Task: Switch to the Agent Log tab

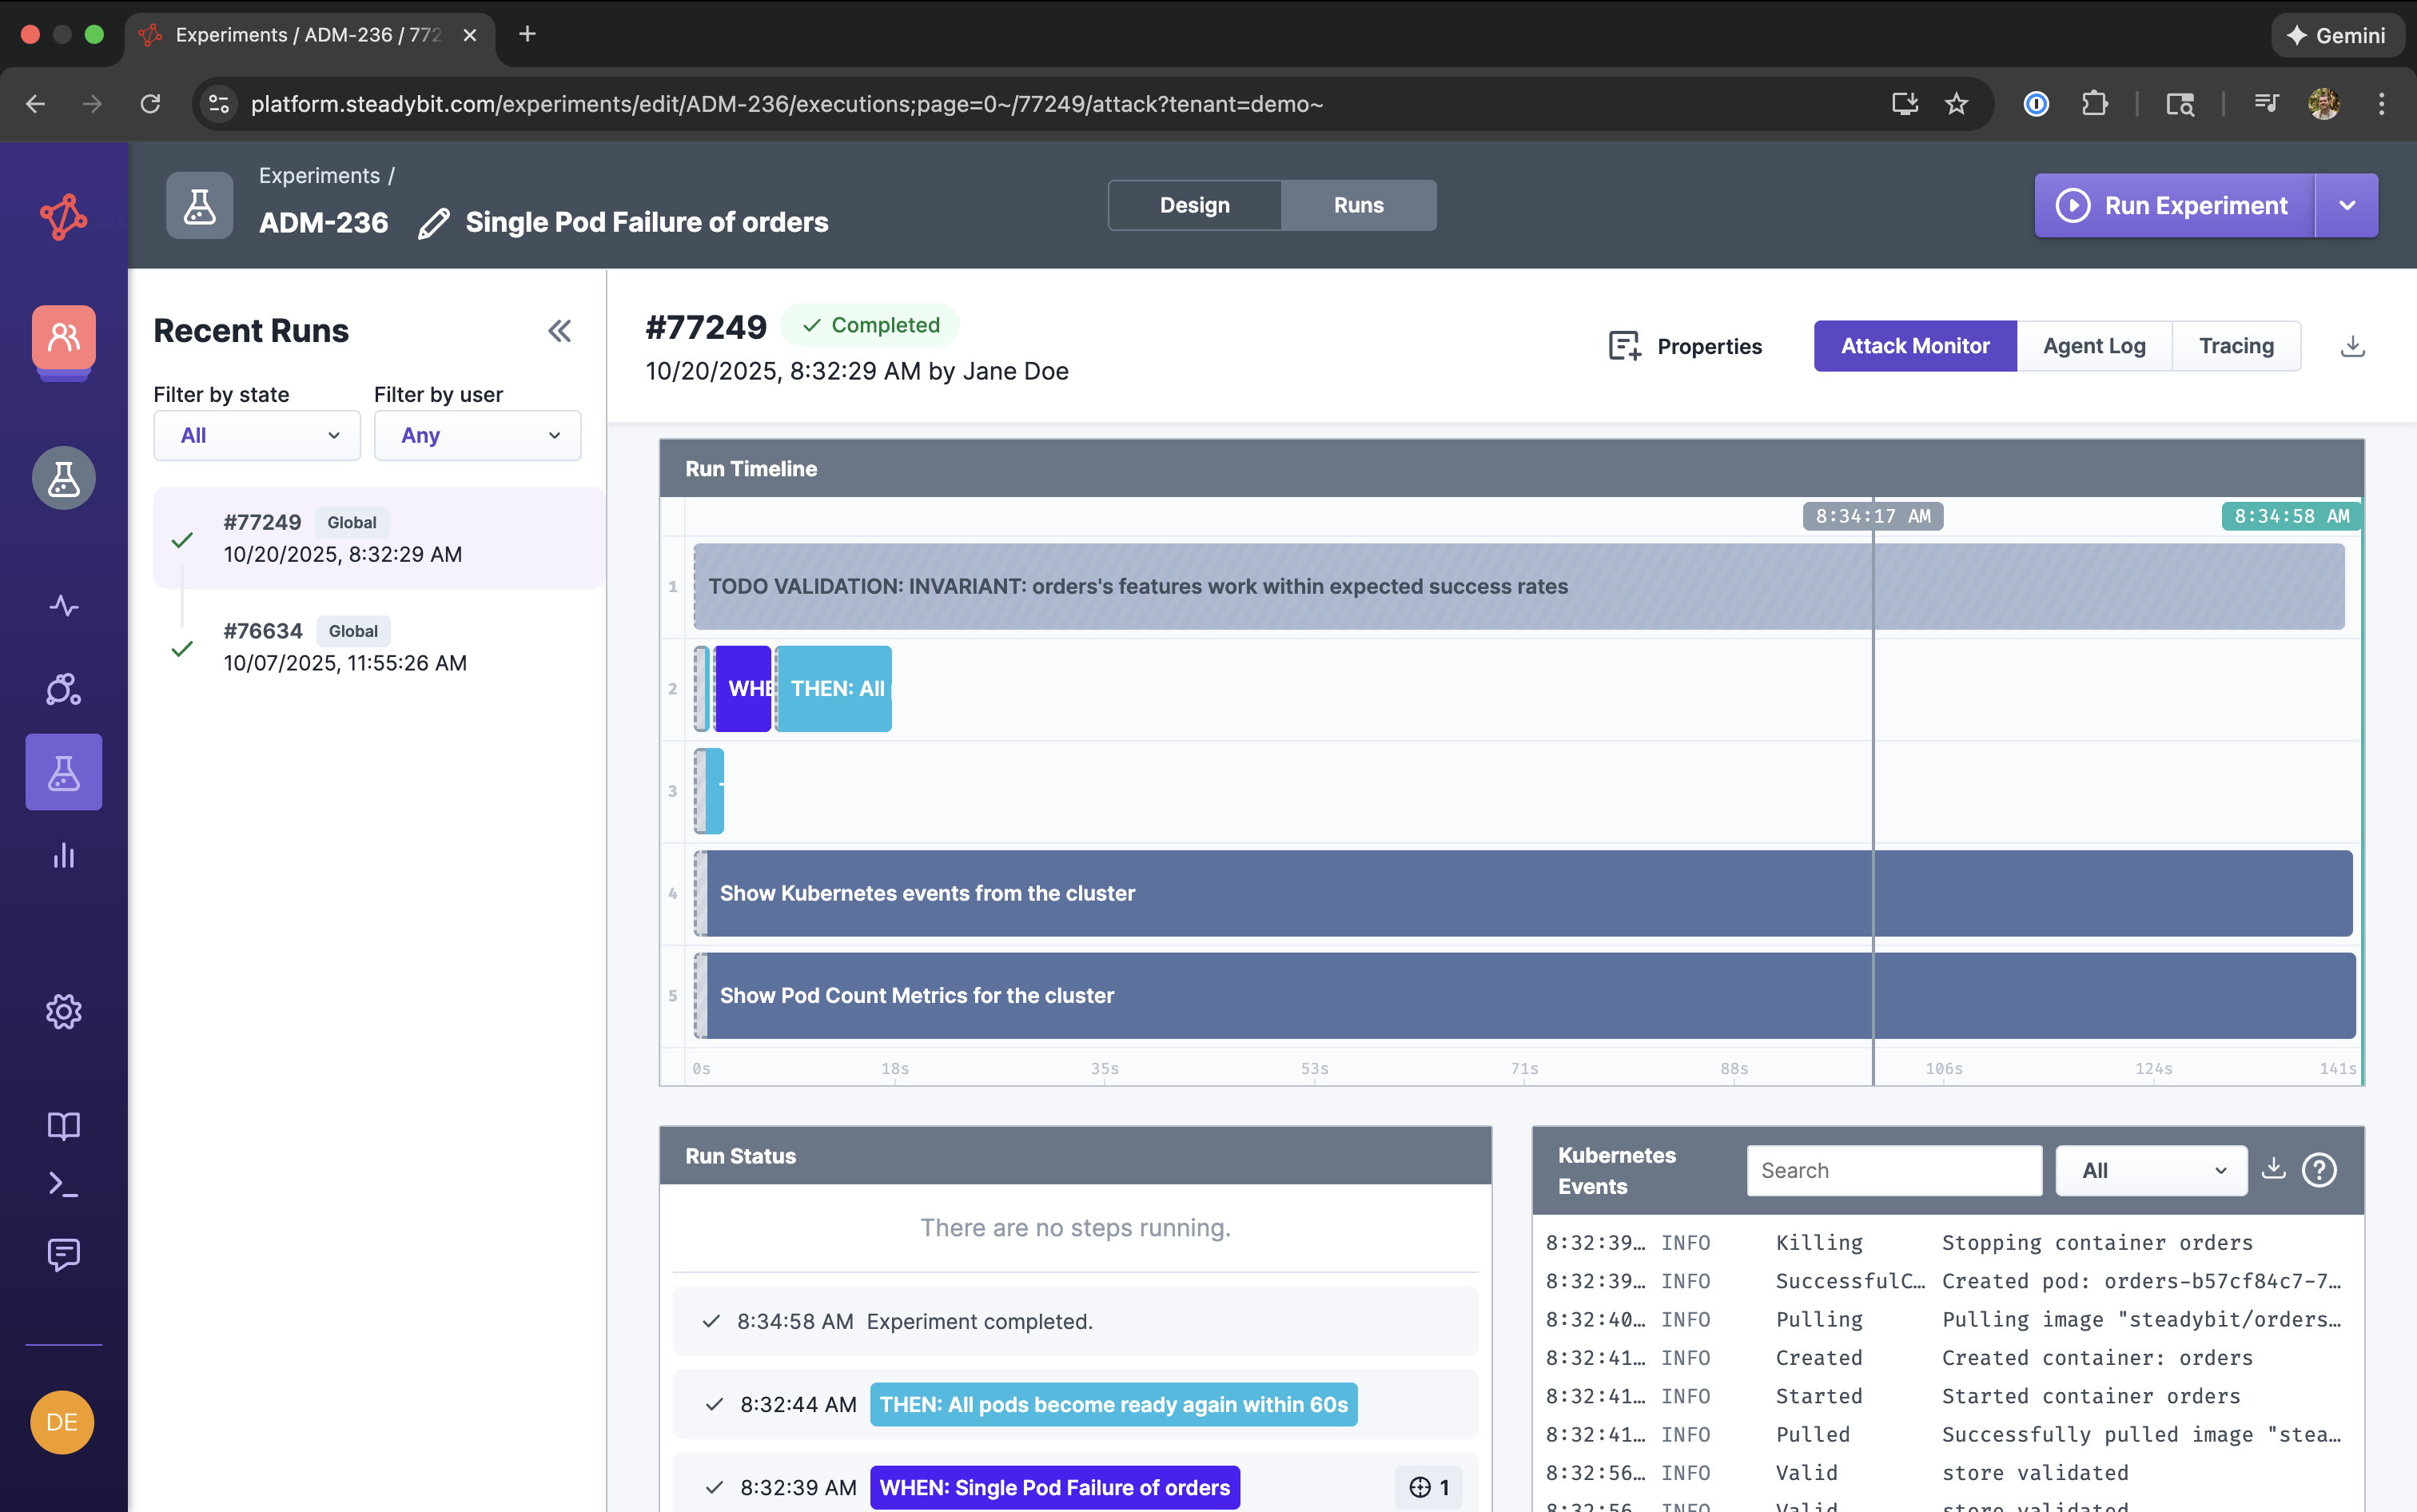Action: 2094,346
